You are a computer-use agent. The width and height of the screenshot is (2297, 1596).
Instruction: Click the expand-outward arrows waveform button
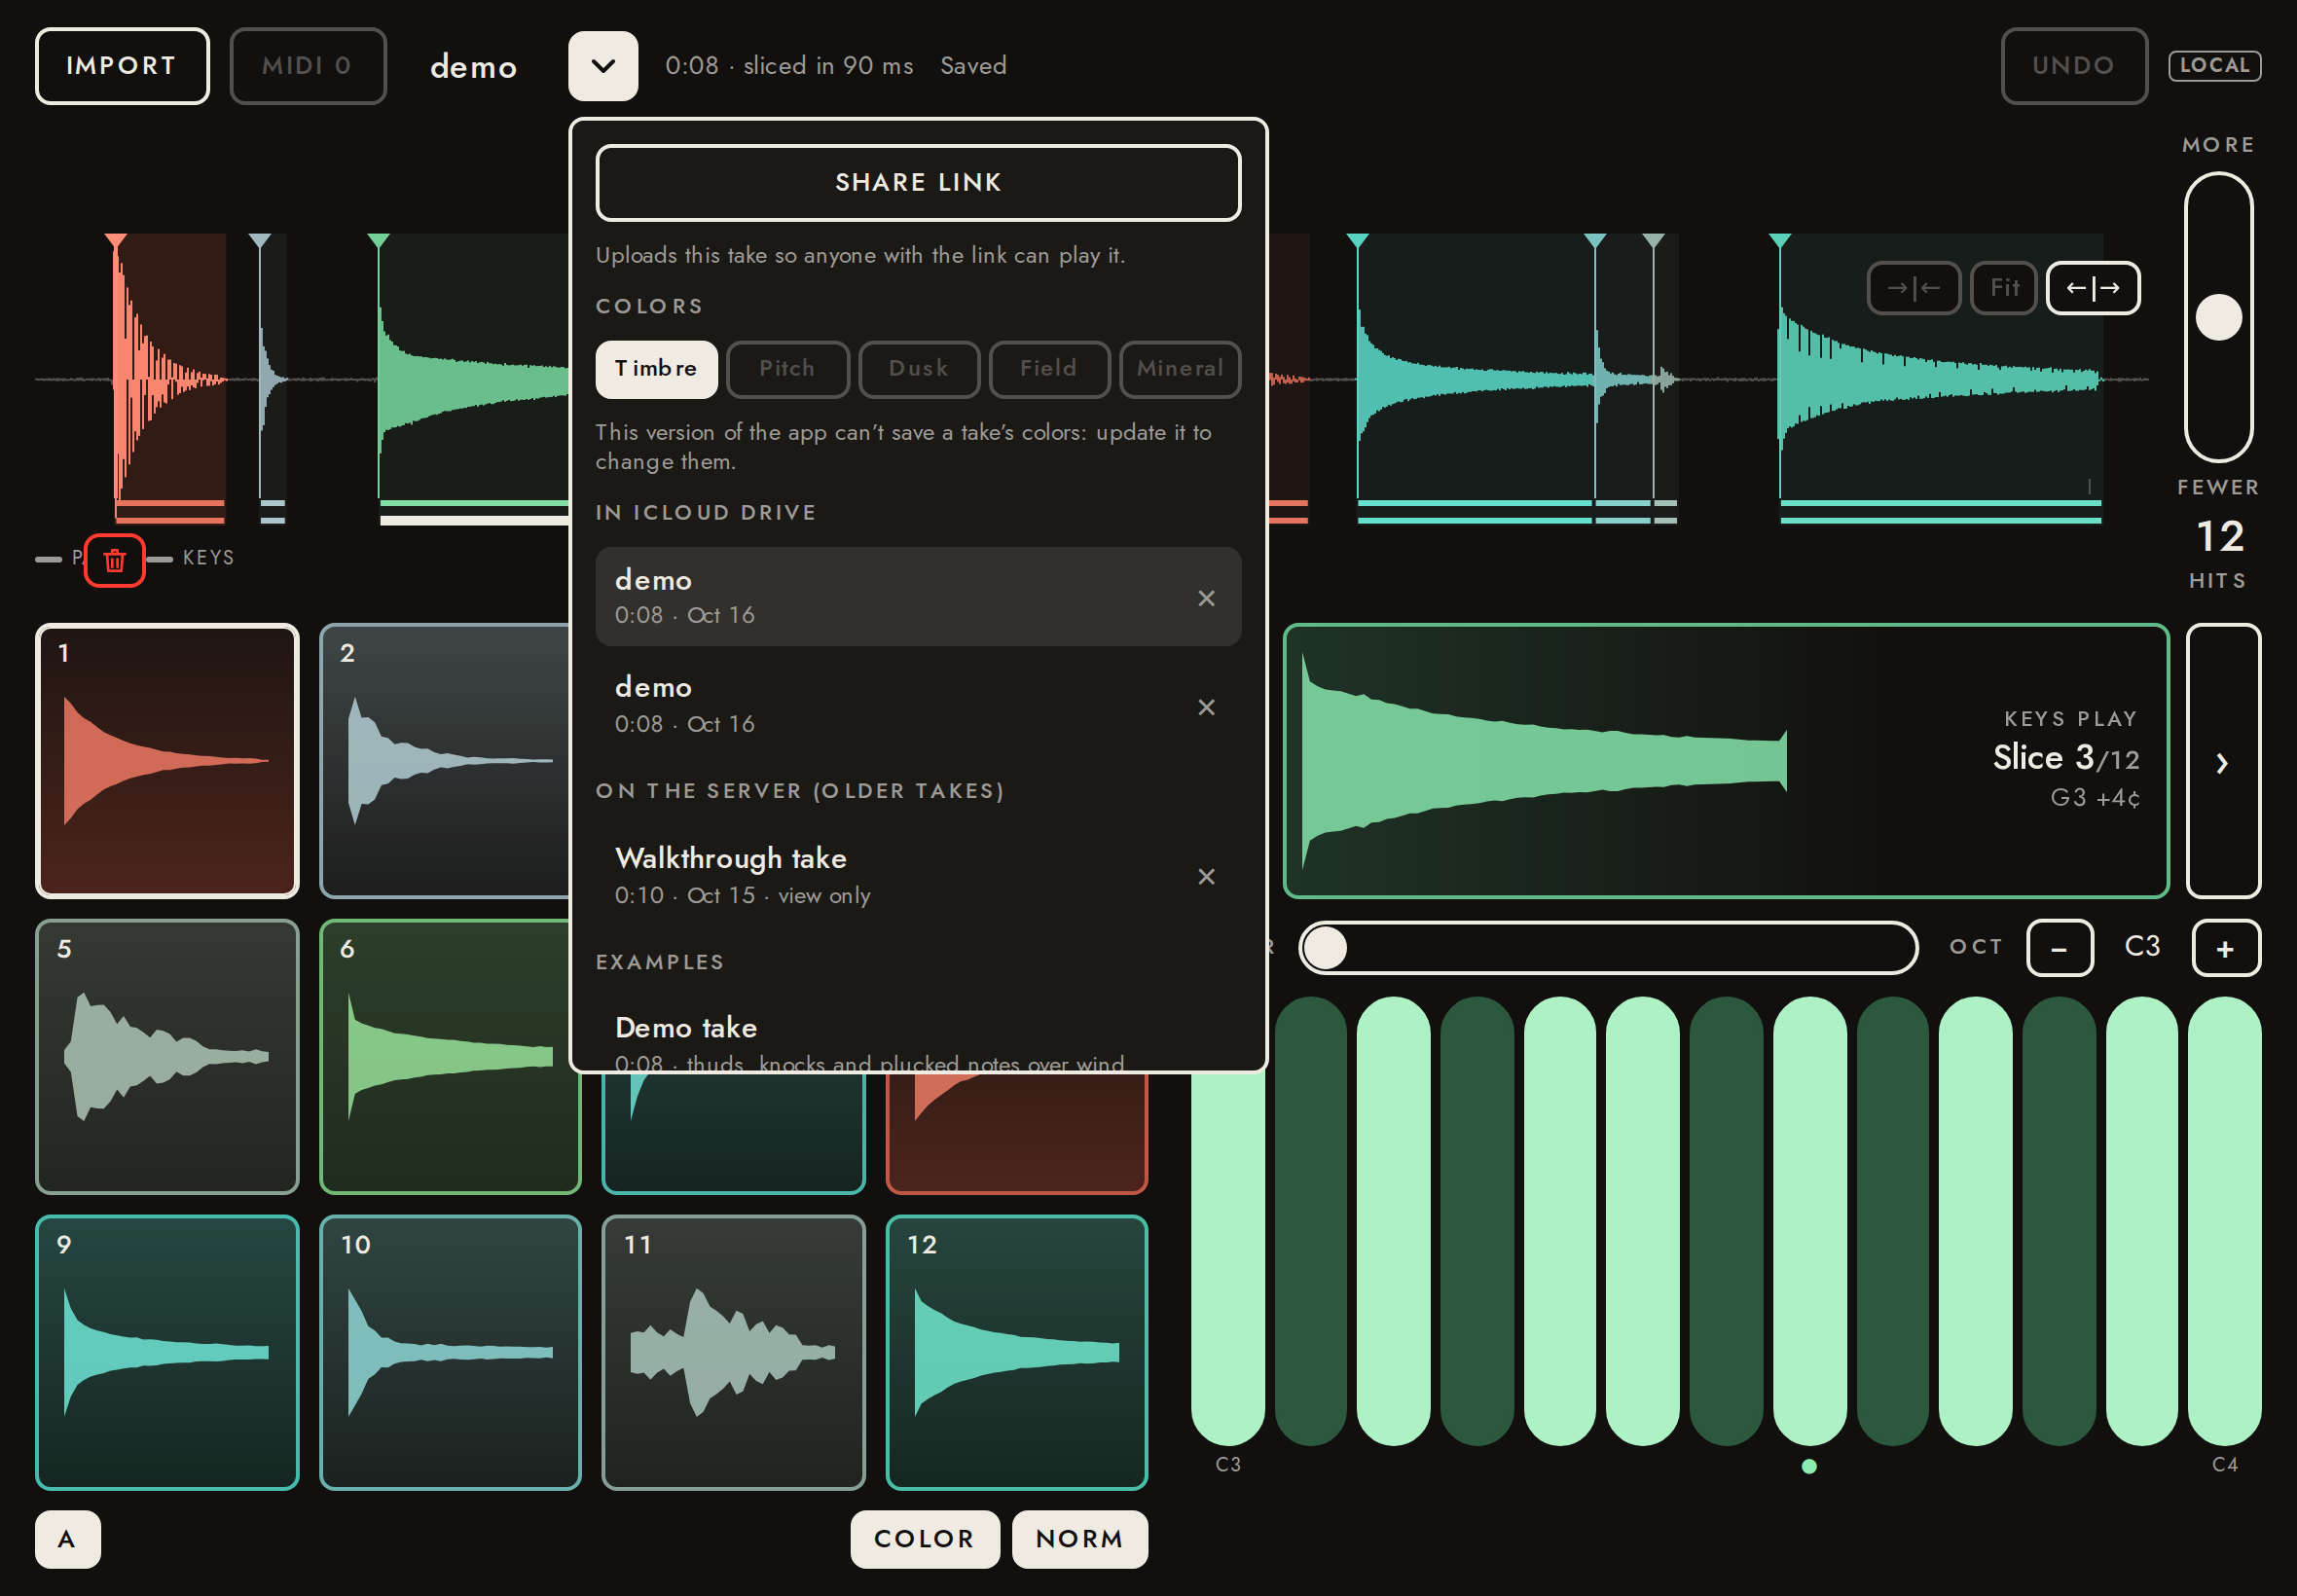2092,288
